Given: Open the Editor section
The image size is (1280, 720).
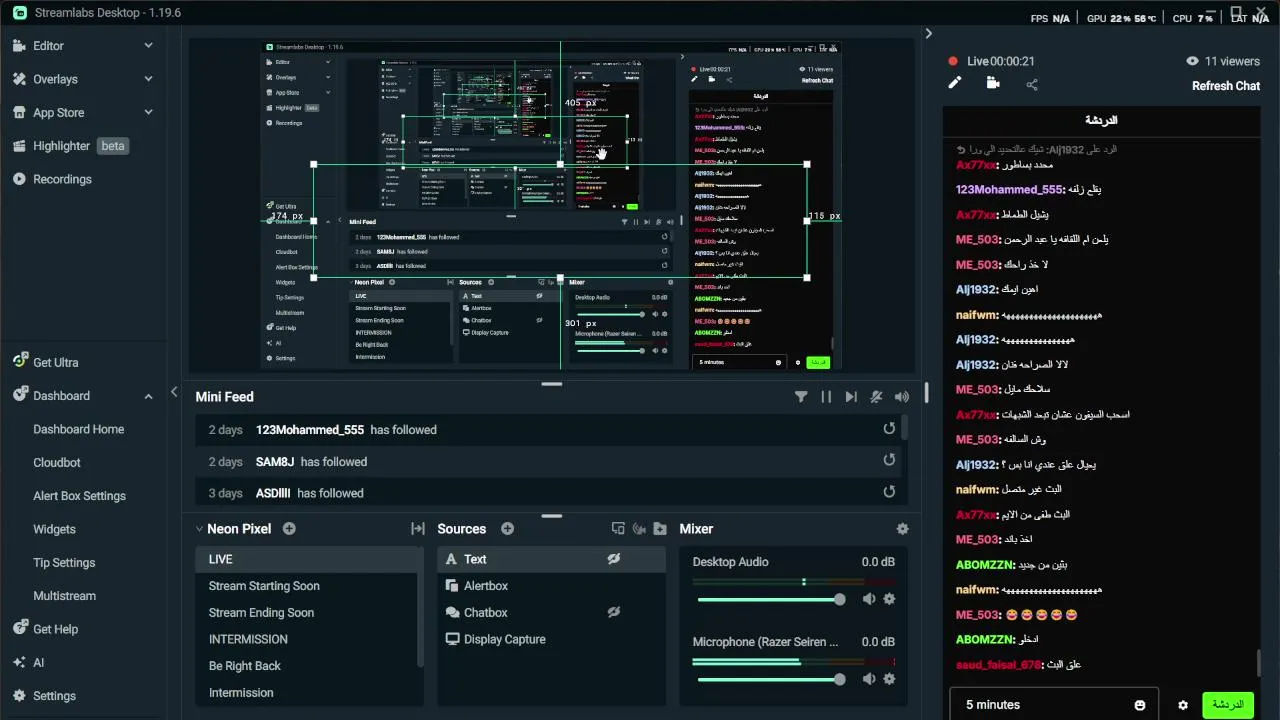Looking at the screenshot, I should [48, 46].
